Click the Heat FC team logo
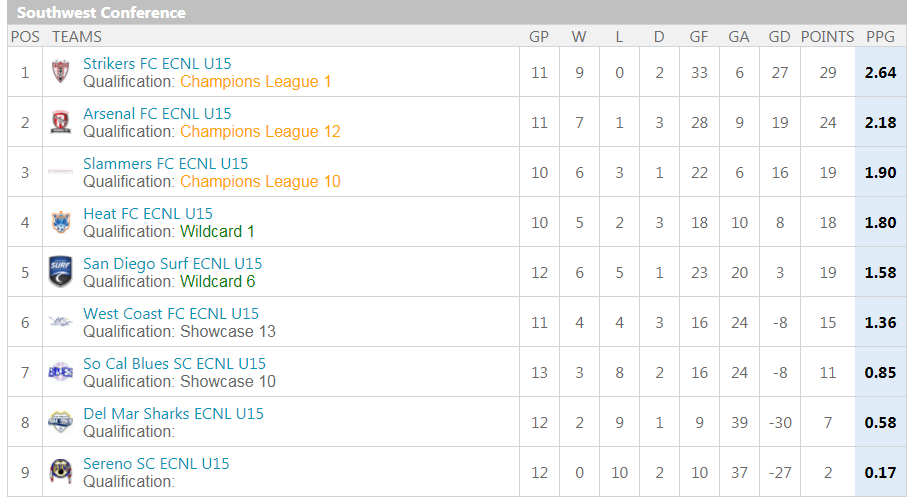This screenshot has width=921, height=501. click(x=60, y=222)
